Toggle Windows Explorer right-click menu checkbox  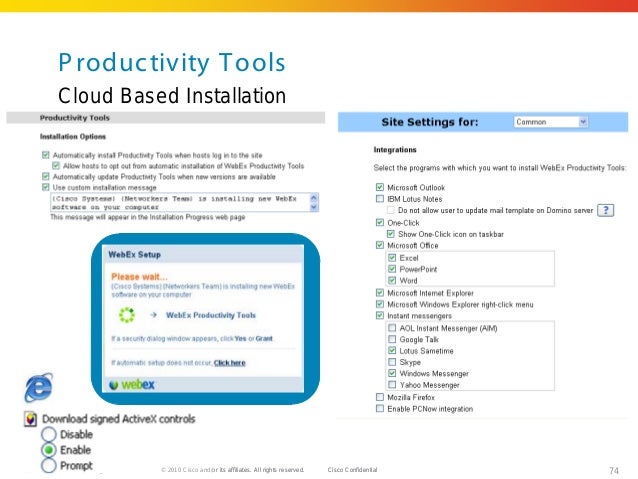[380, 304]
